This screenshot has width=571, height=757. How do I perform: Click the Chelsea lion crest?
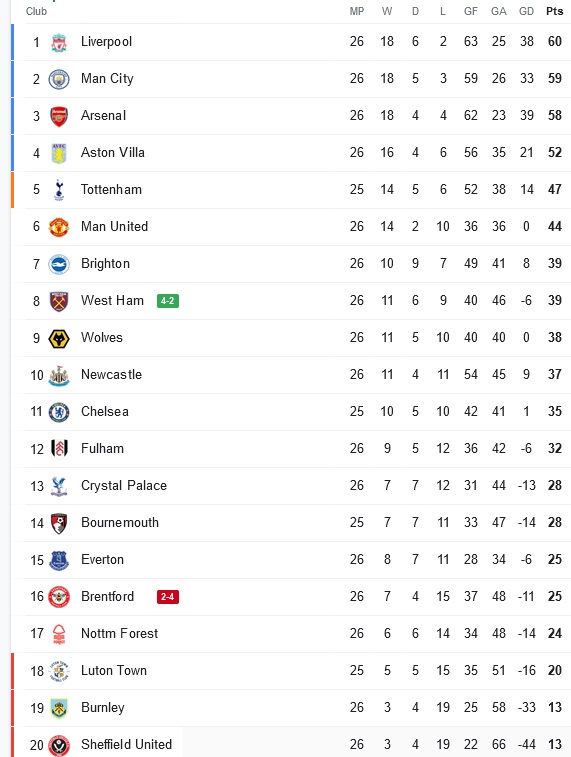click(x=59, y=412)
